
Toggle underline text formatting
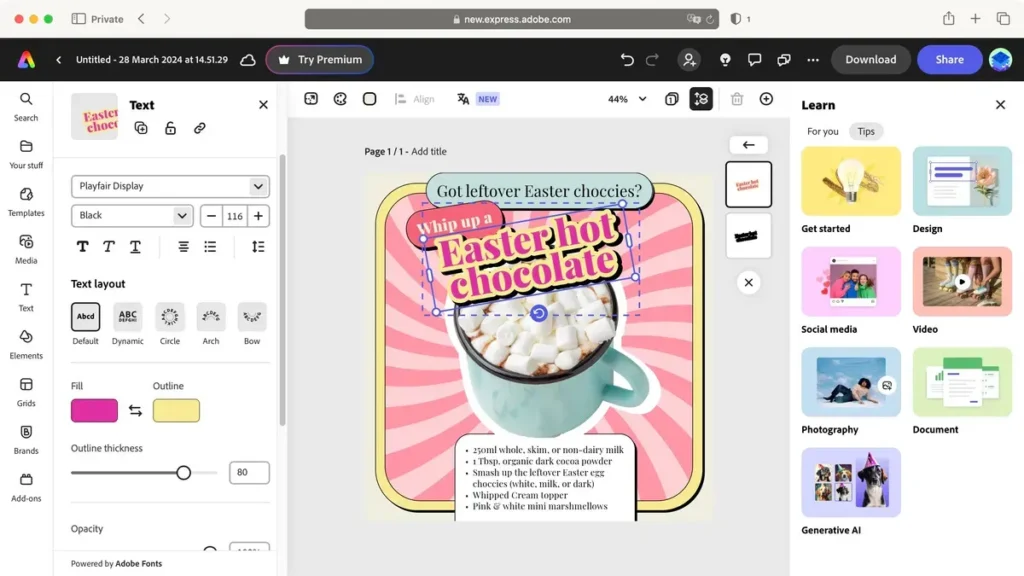(x=135, y=246)
